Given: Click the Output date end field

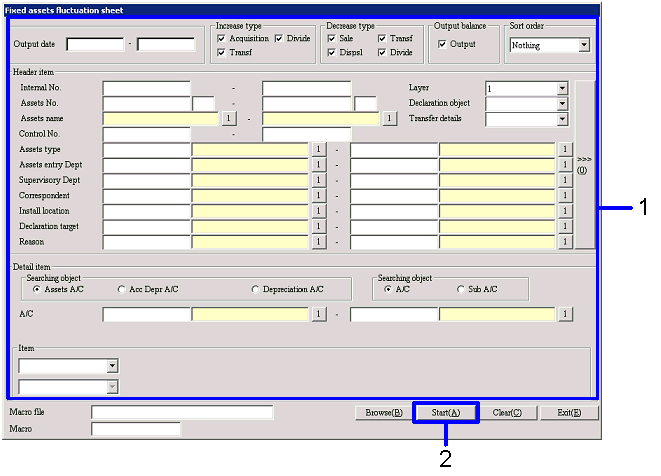Looking at the screenshot, I should [x=166, y=44].
